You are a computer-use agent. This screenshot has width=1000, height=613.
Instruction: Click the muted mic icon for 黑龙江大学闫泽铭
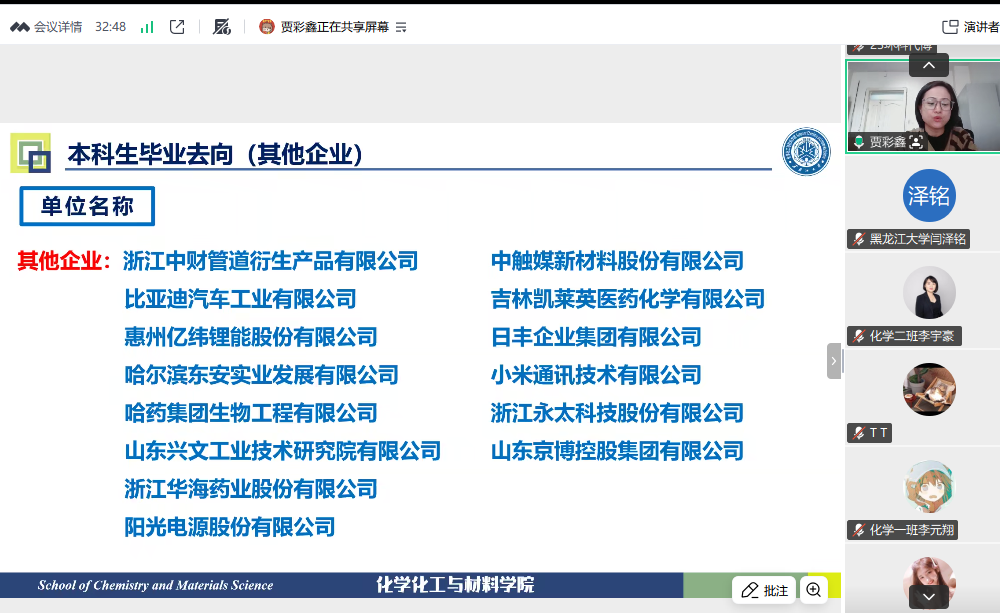858,239
